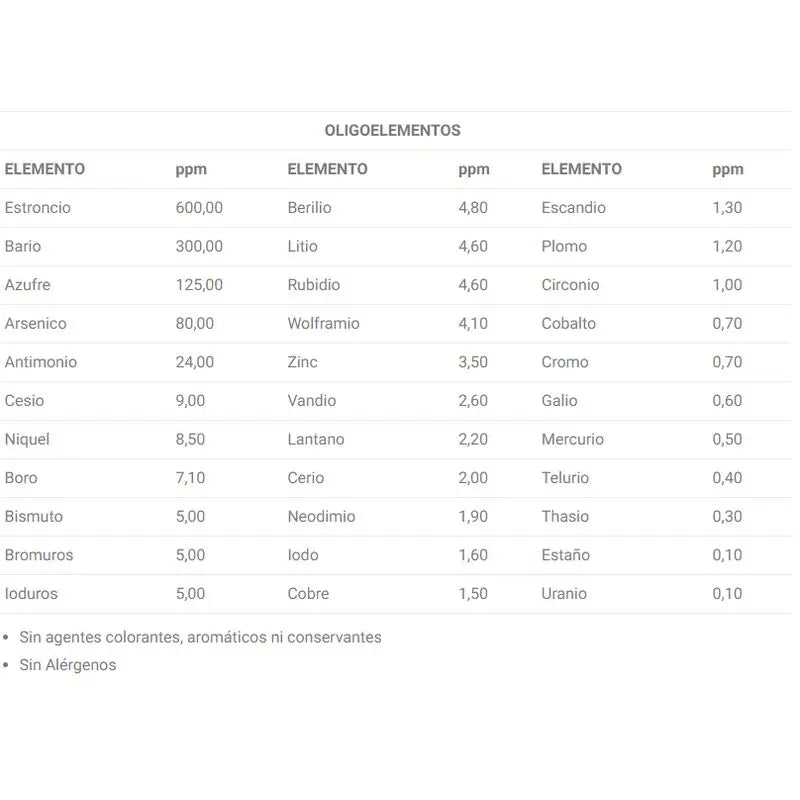Click the Estaño element cell
Screen dimensions: 800x800
(x=565, y=555)
